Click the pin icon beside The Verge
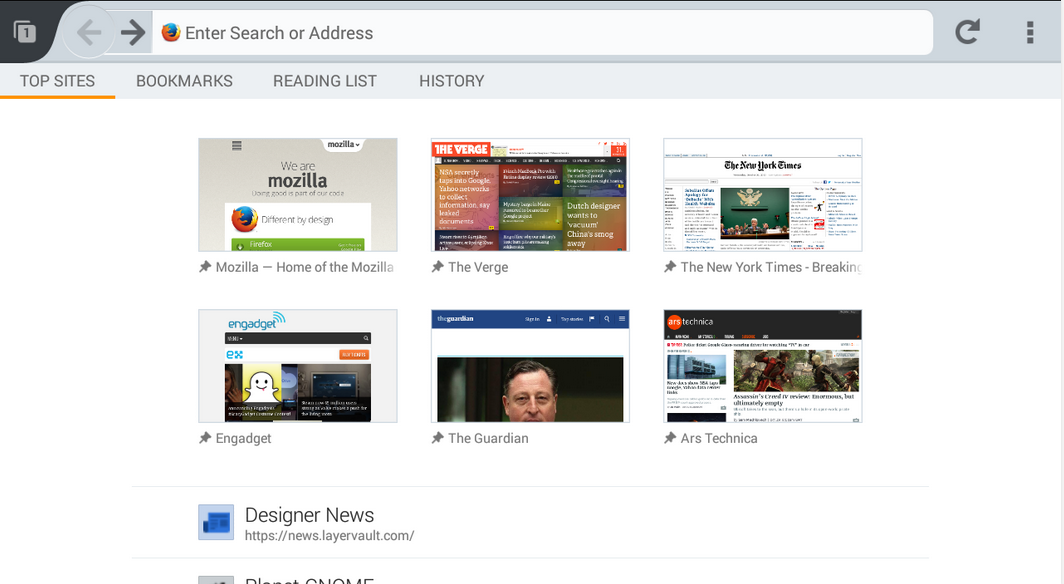This screenshot has height=584, width=1064. 437,267
